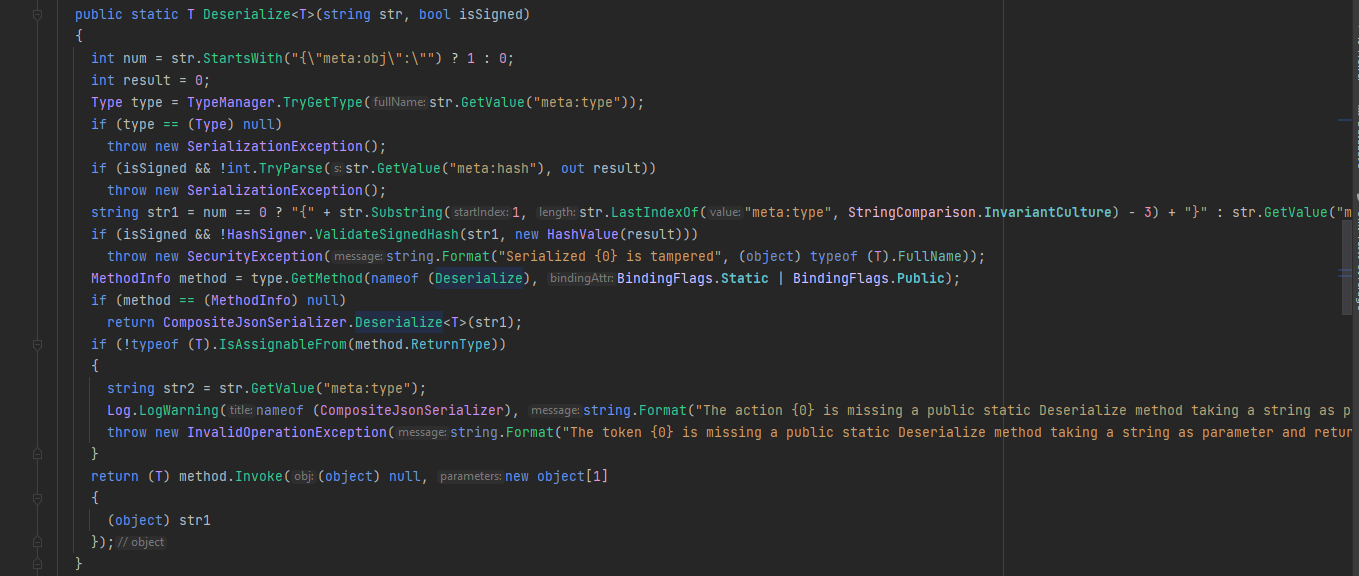Click fold end marker after throw InvalidOperationException
The width and height of the screenshot is (1359, 576).
pos(37,455)
